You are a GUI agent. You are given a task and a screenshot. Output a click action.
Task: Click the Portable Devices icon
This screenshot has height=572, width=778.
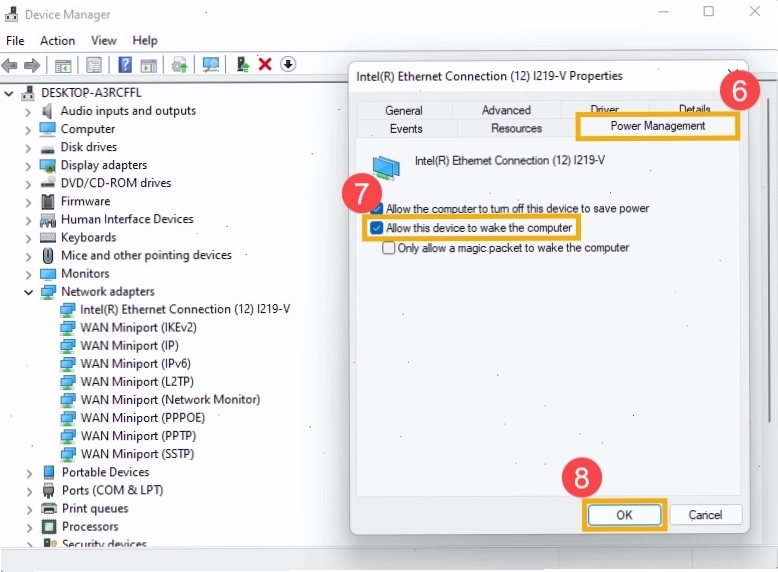click(x=49, y=472)
